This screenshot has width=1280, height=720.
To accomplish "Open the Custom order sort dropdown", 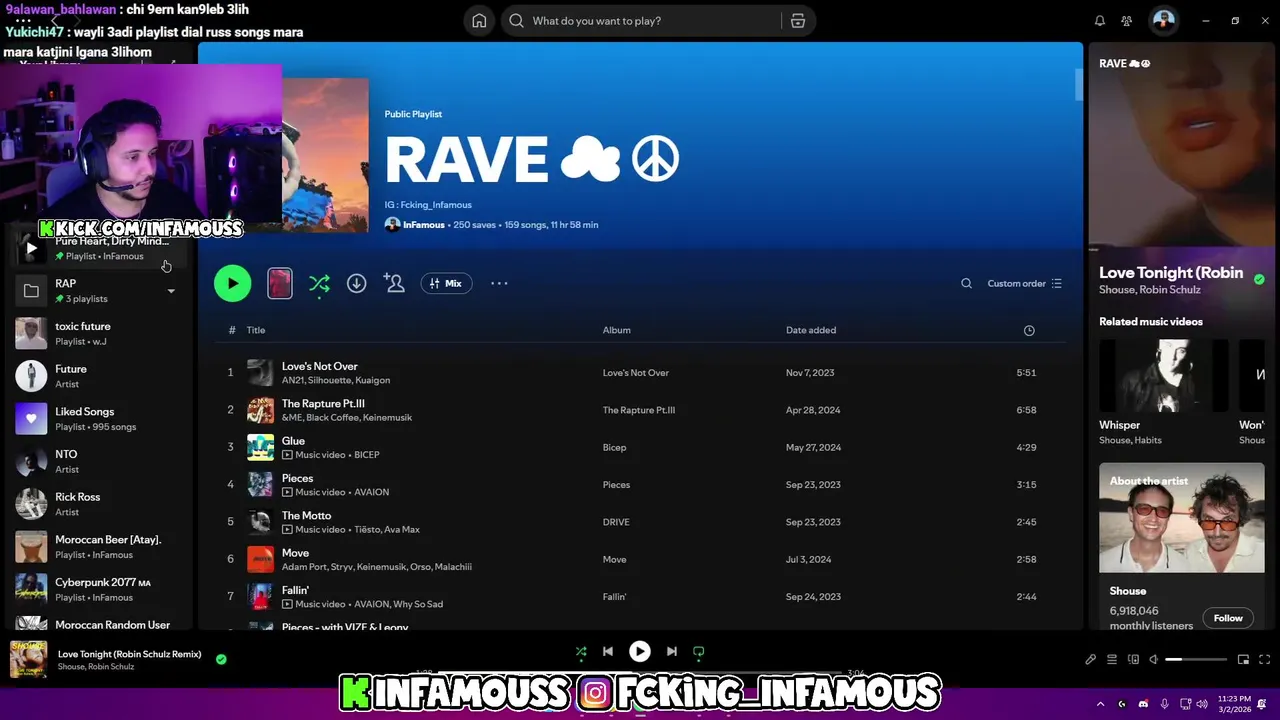I will point(1024,283).
